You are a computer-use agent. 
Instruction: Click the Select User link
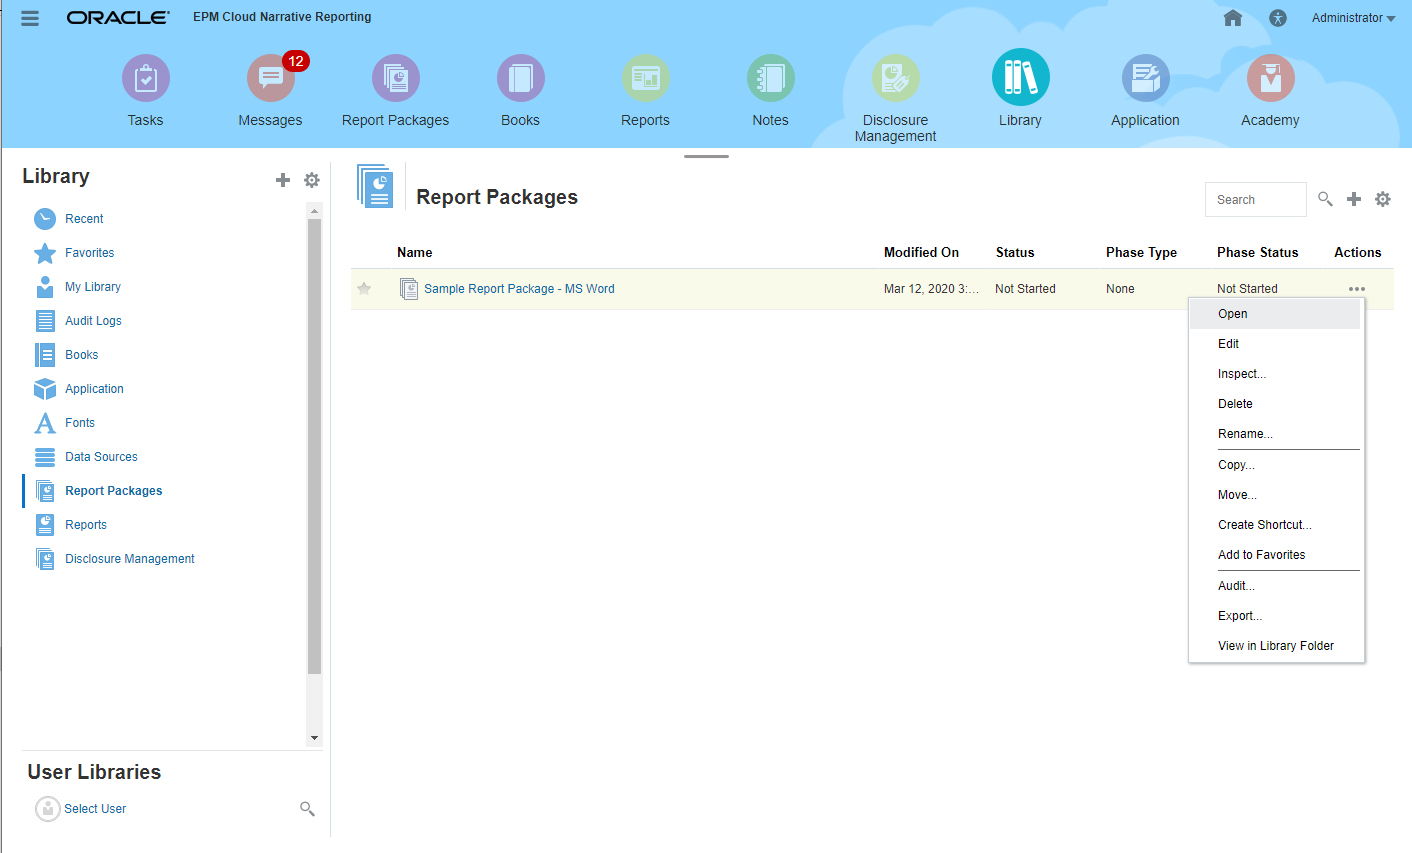coord(95,809)
